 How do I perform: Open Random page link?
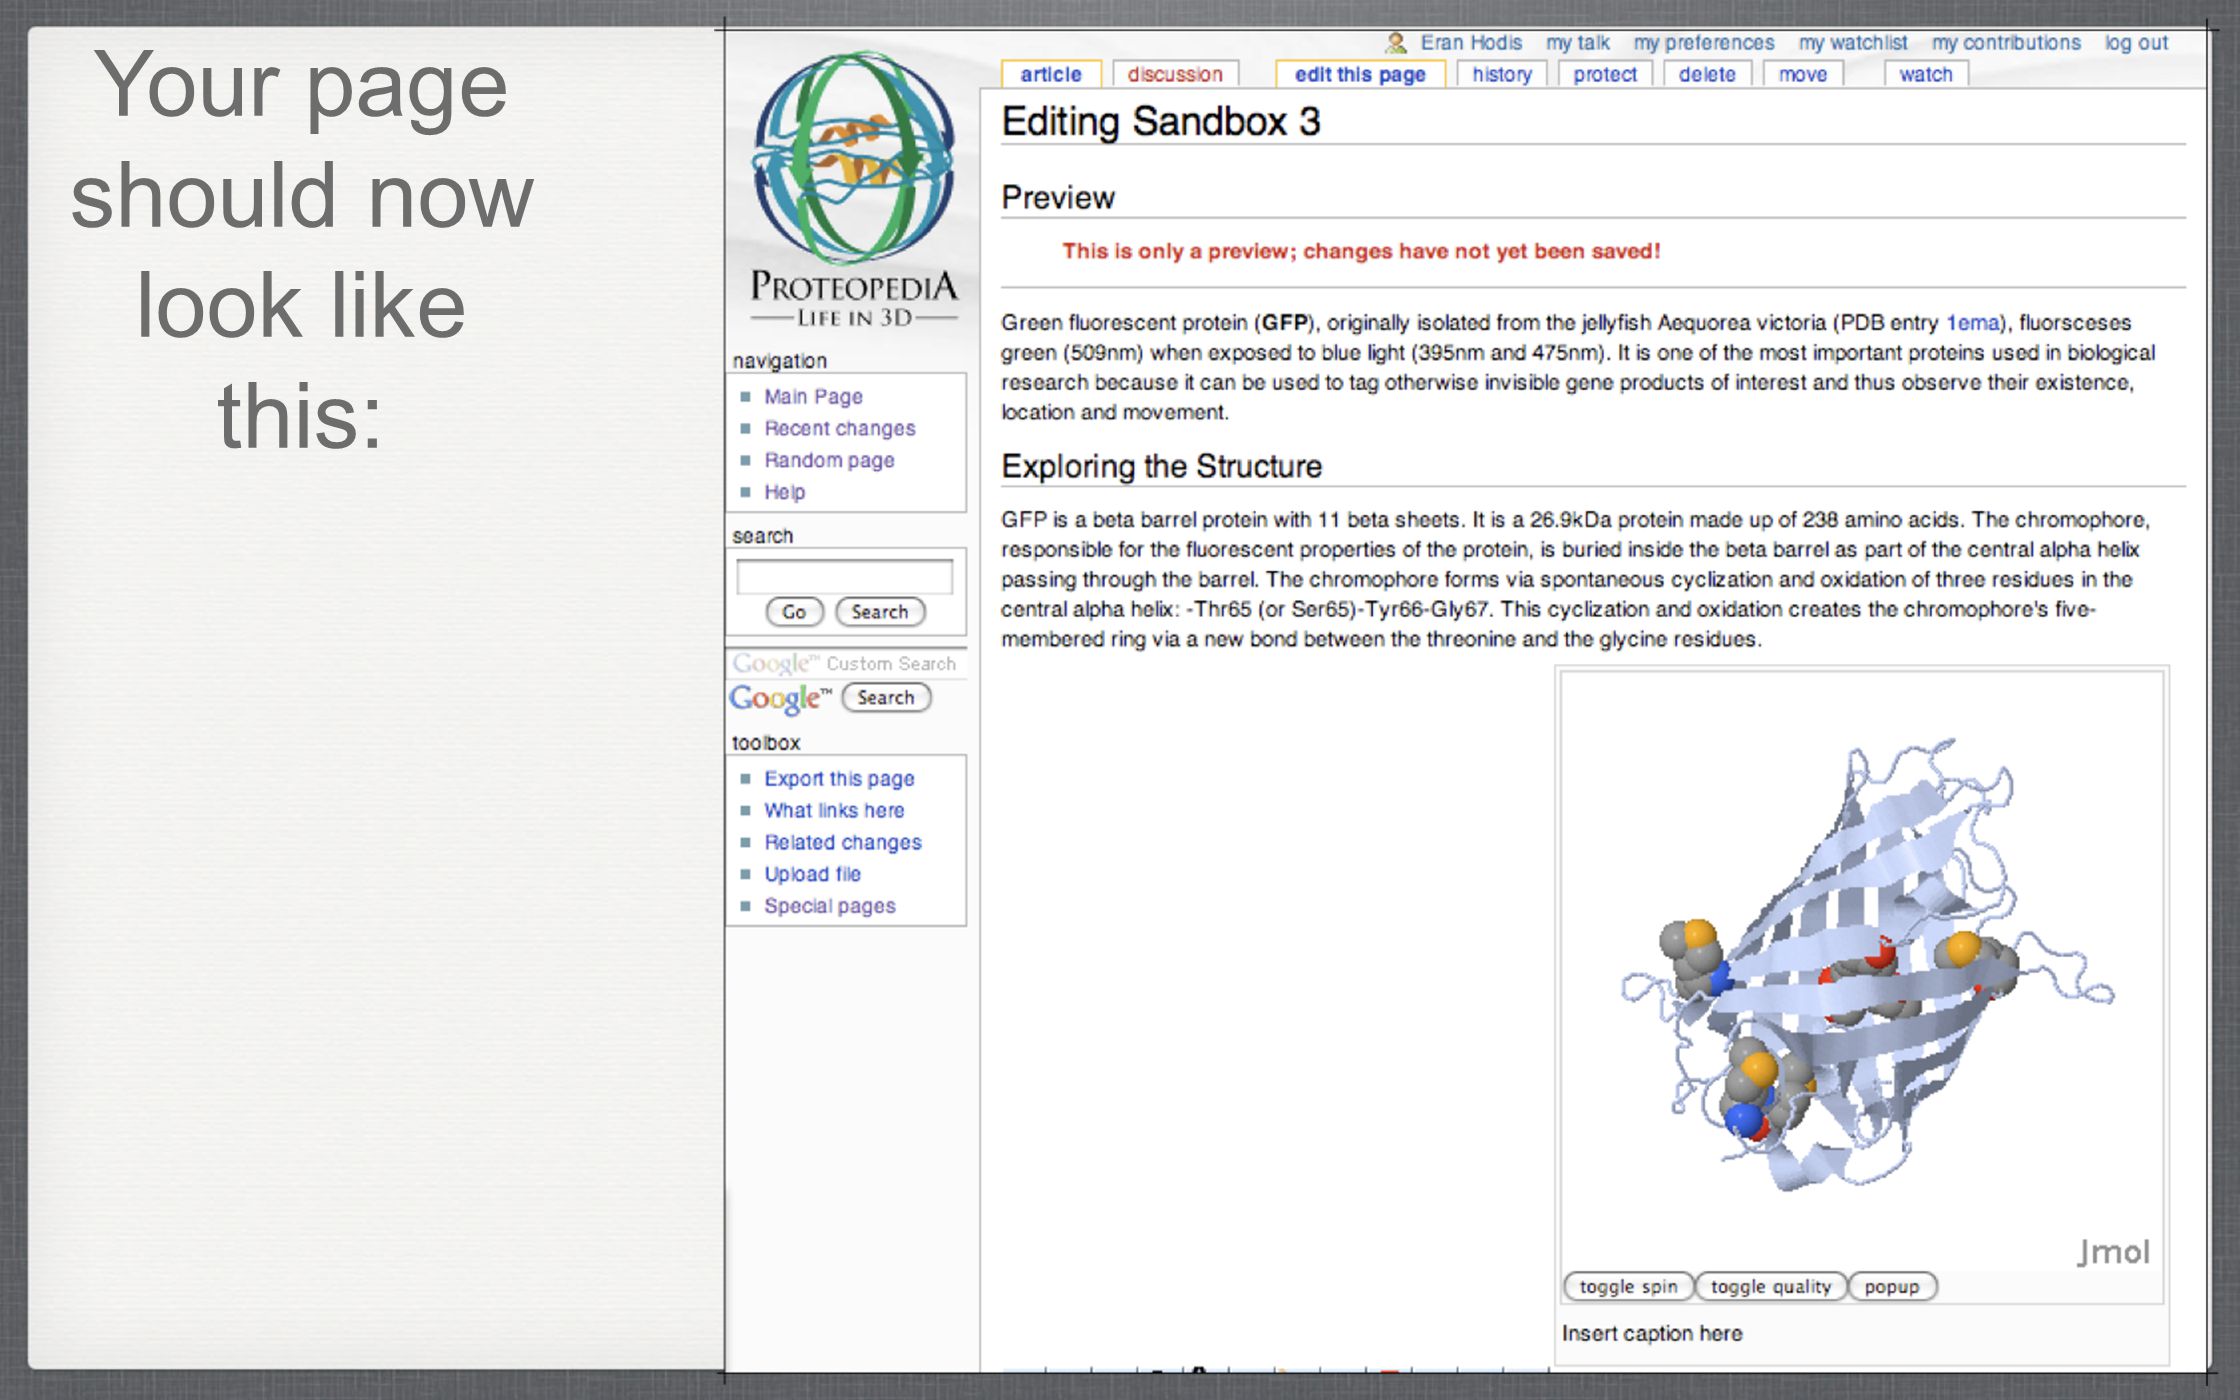[x=829, y=460]
